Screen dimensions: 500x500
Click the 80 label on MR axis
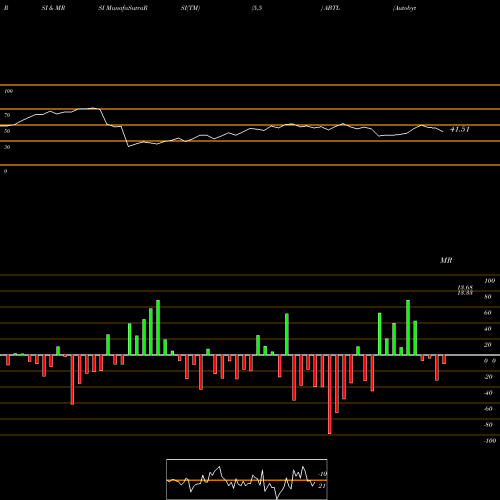pos(488,297)
